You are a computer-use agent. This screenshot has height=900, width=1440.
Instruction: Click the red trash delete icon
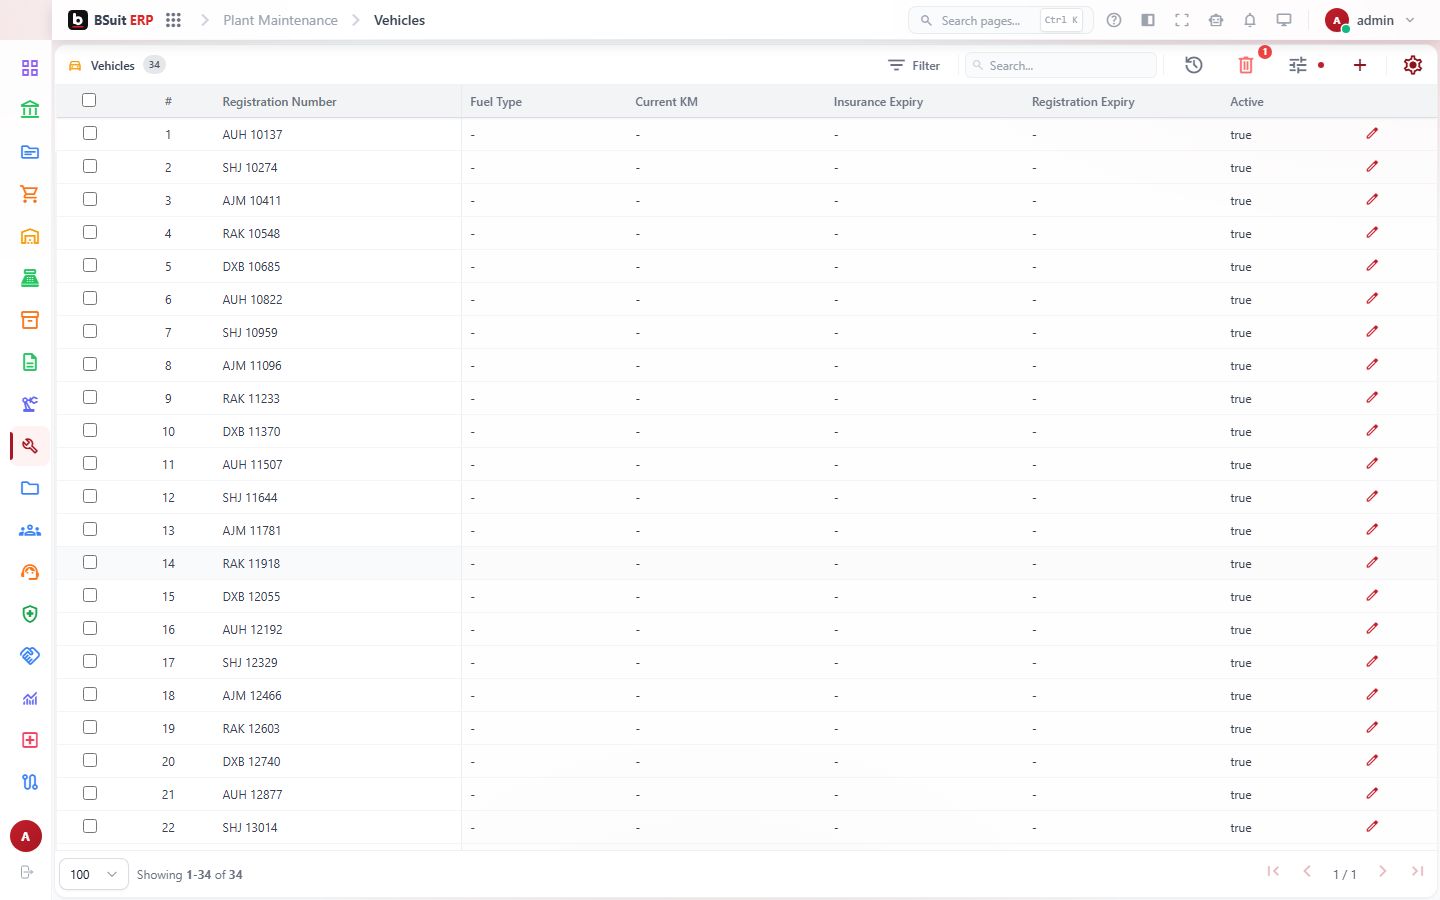[1246, 65]
